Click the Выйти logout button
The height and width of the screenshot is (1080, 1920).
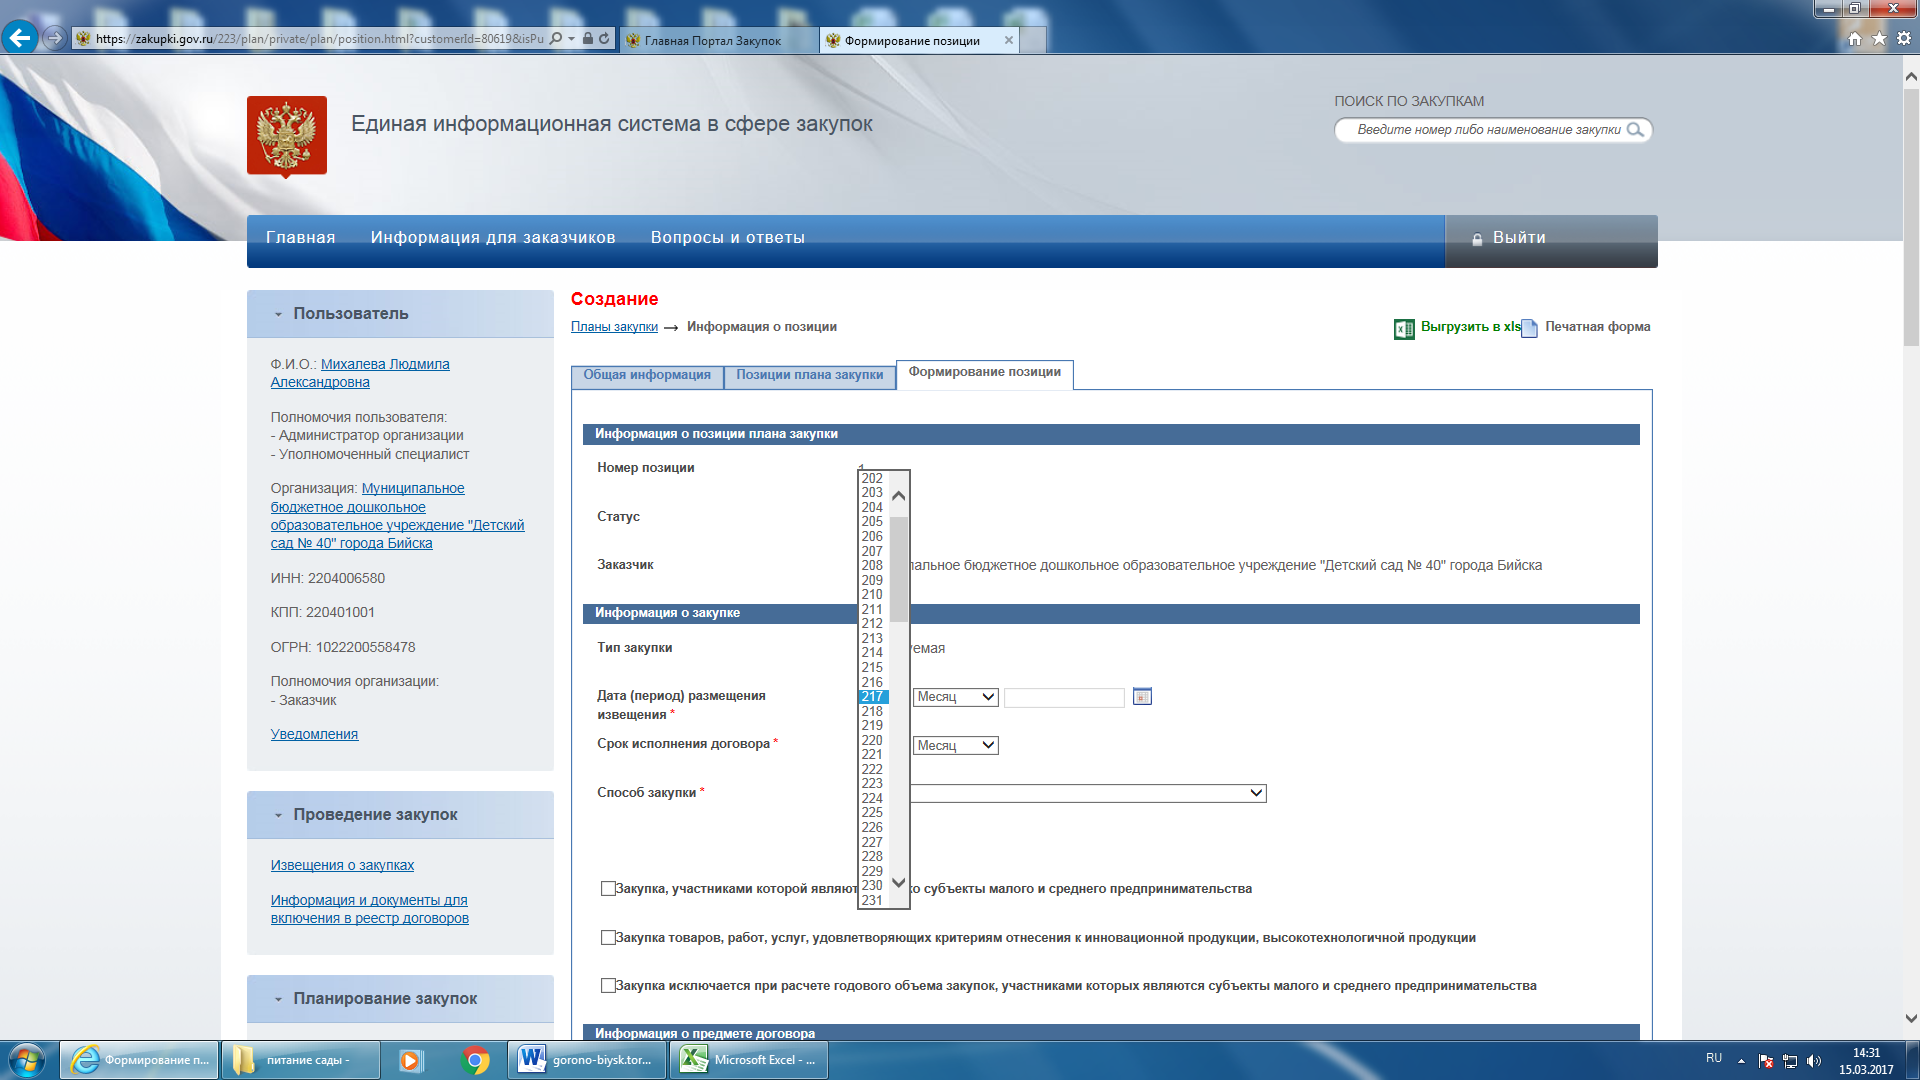pyautogui.click(x=1518, y=238)
